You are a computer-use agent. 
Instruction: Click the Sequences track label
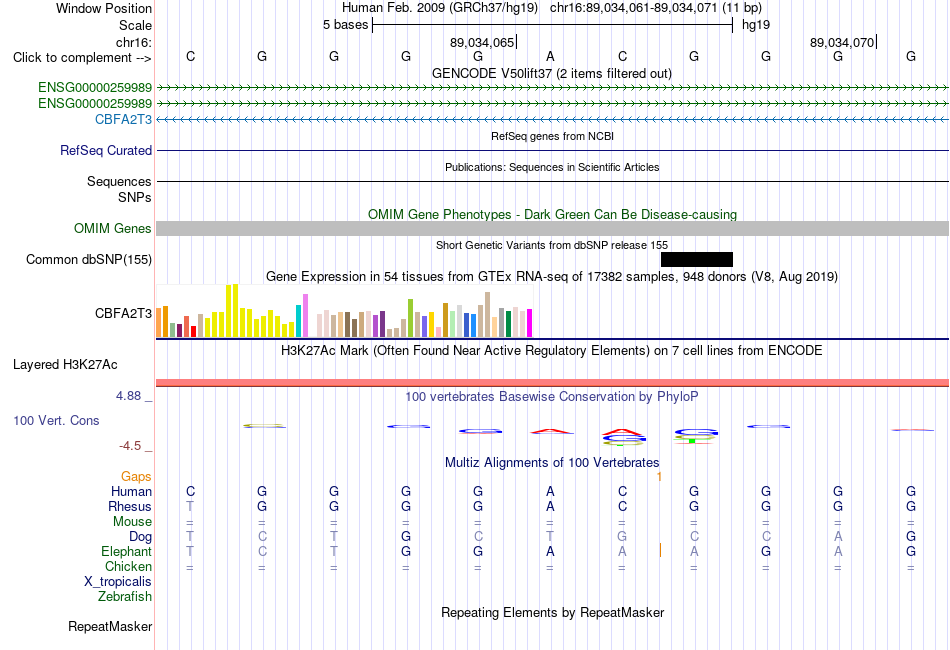pyautogui.click(x=119, y=181)
